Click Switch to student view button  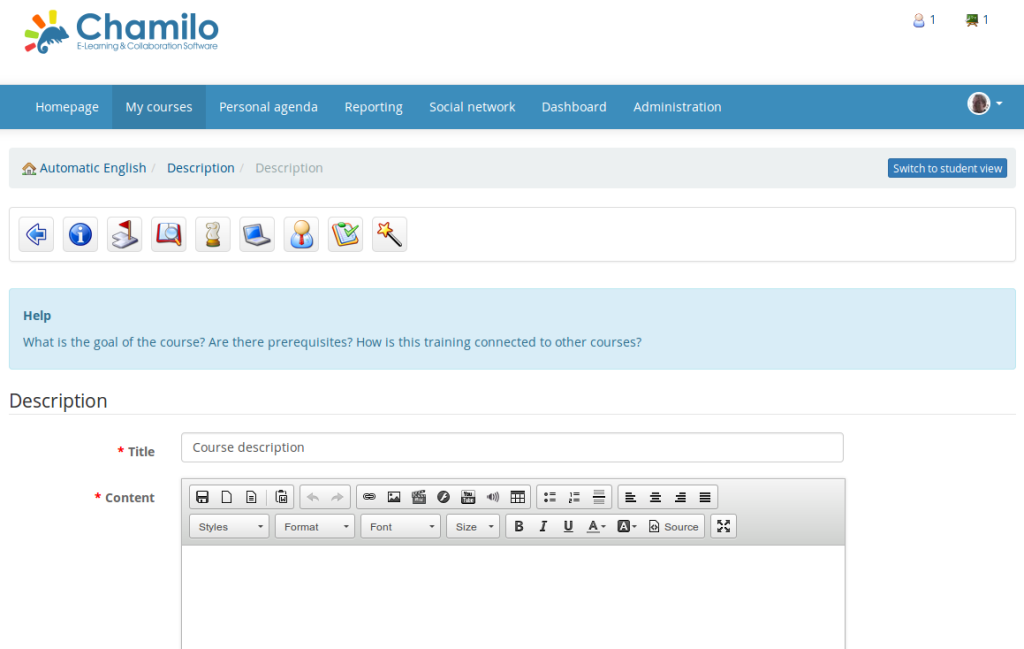[947, 168]
